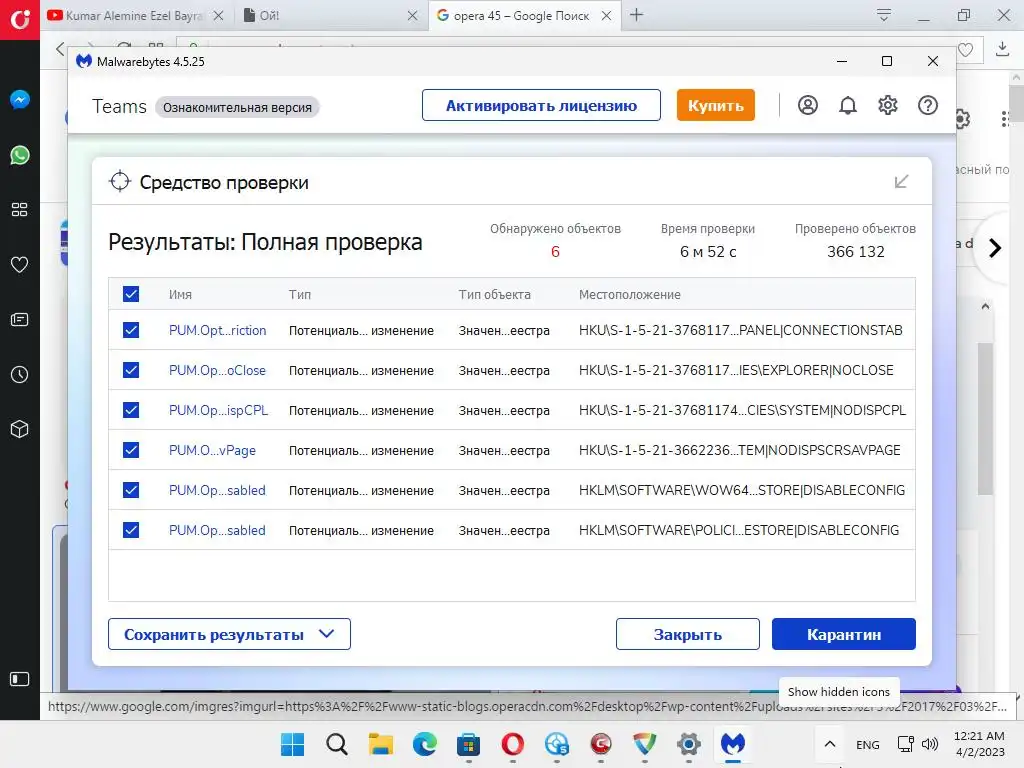Sort by Тип column header
This screenshot has width=1024, height=768.
click(300, 295)
